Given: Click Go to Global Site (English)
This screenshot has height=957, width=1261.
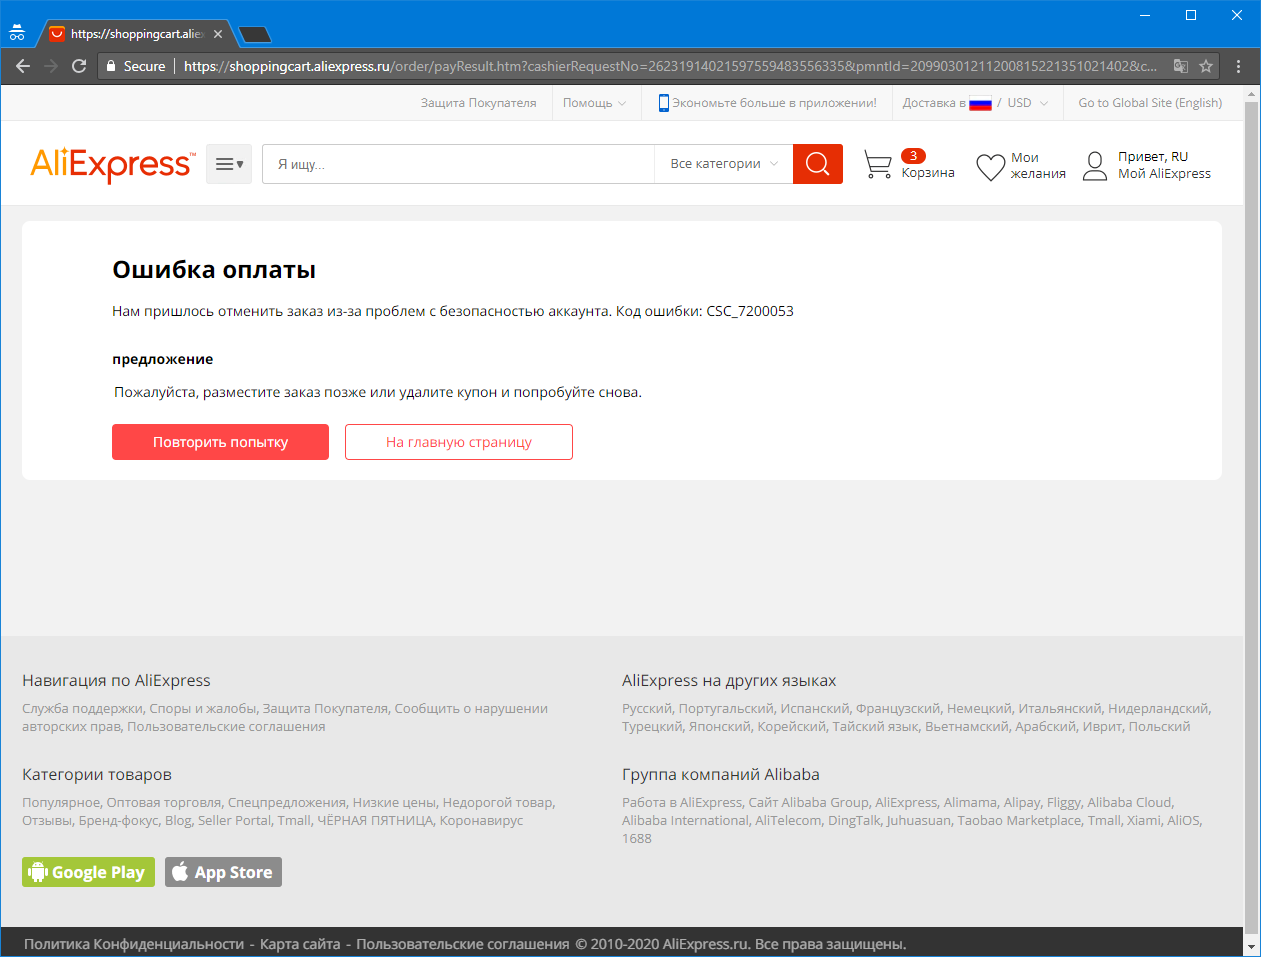Looking at the screenshot, I should coord(1150,103).
